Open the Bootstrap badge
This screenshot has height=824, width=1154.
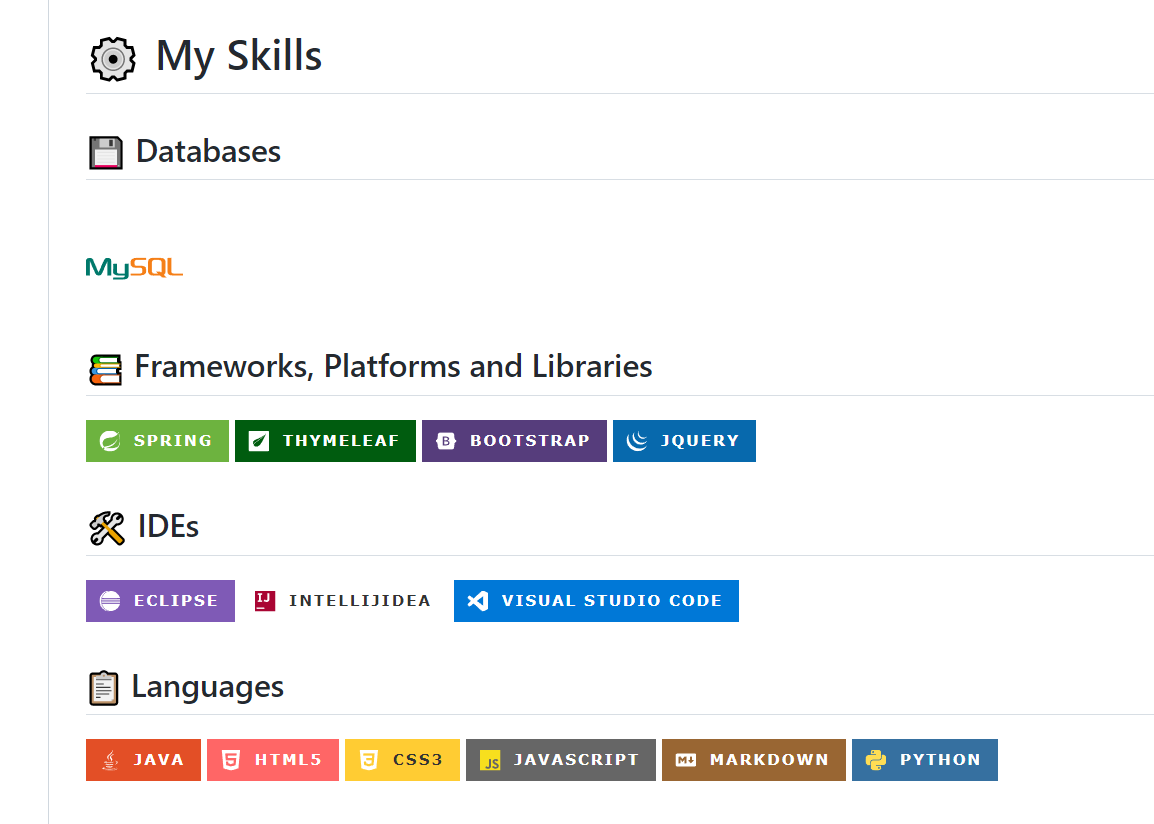pyautogui.click(x=514, y=441)
